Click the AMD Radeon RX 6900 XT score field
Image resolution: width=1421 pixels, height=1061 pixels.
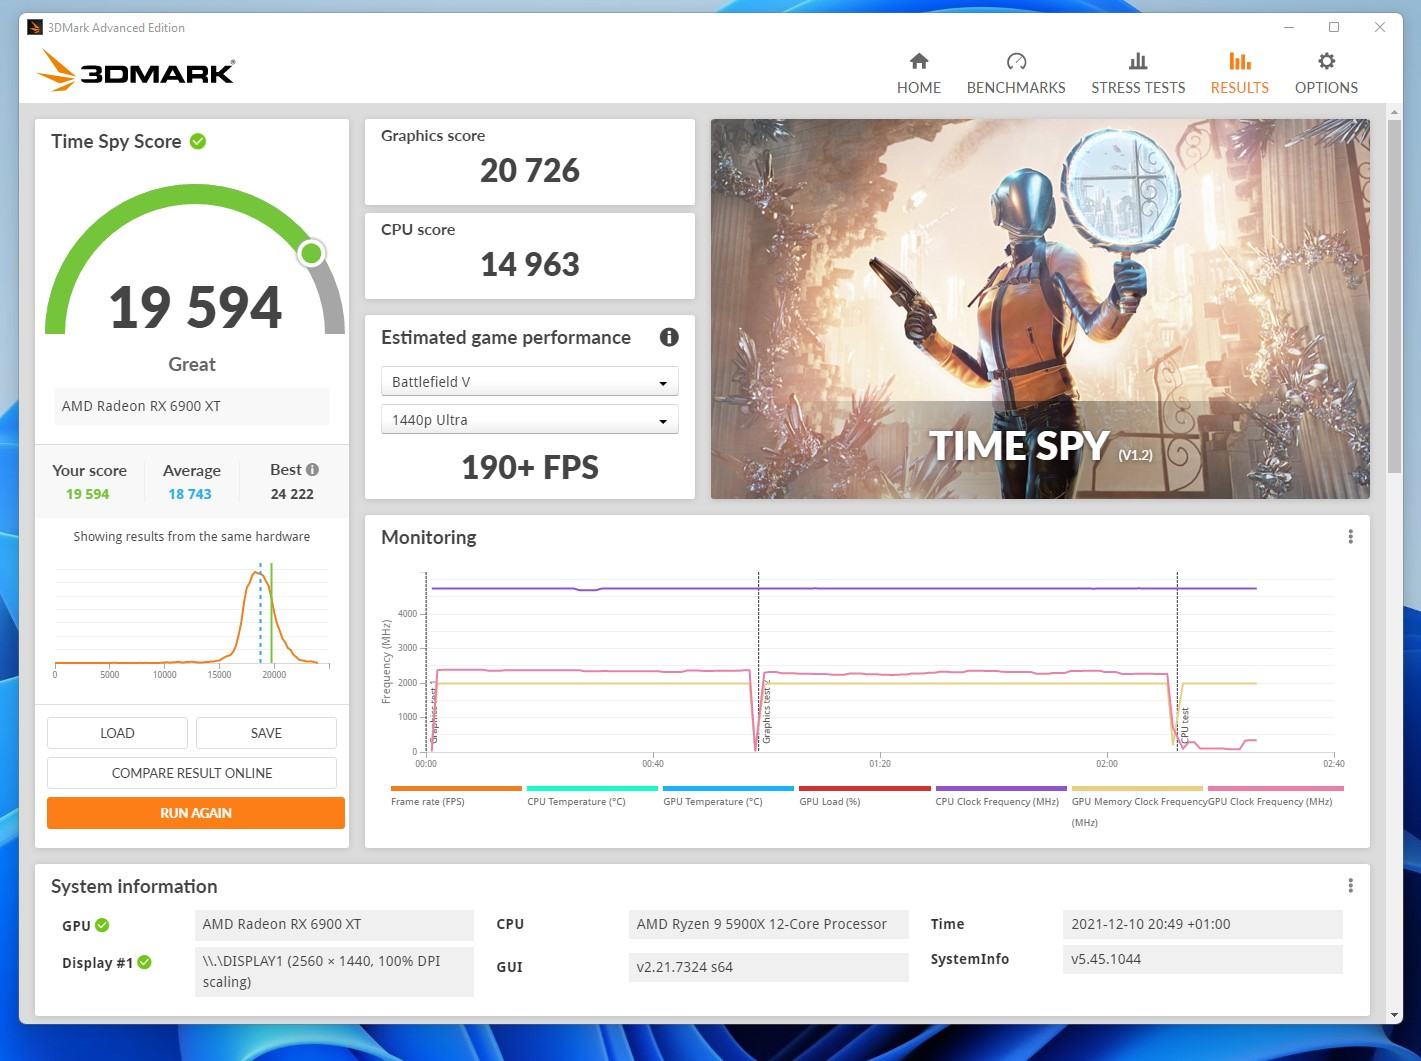coord(191,406)
